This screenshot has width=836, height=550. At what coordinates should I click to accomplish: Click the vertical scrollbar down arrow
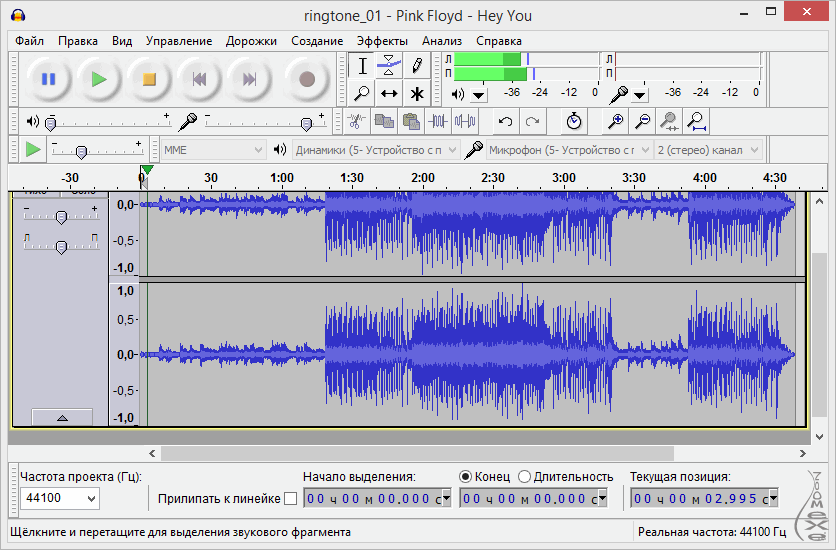[819, 437]
